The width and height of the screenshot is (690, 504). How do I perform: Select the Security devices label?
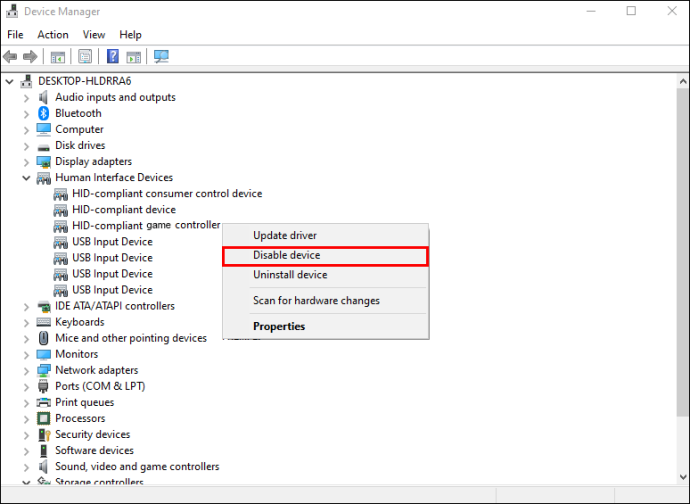[92, 434]
